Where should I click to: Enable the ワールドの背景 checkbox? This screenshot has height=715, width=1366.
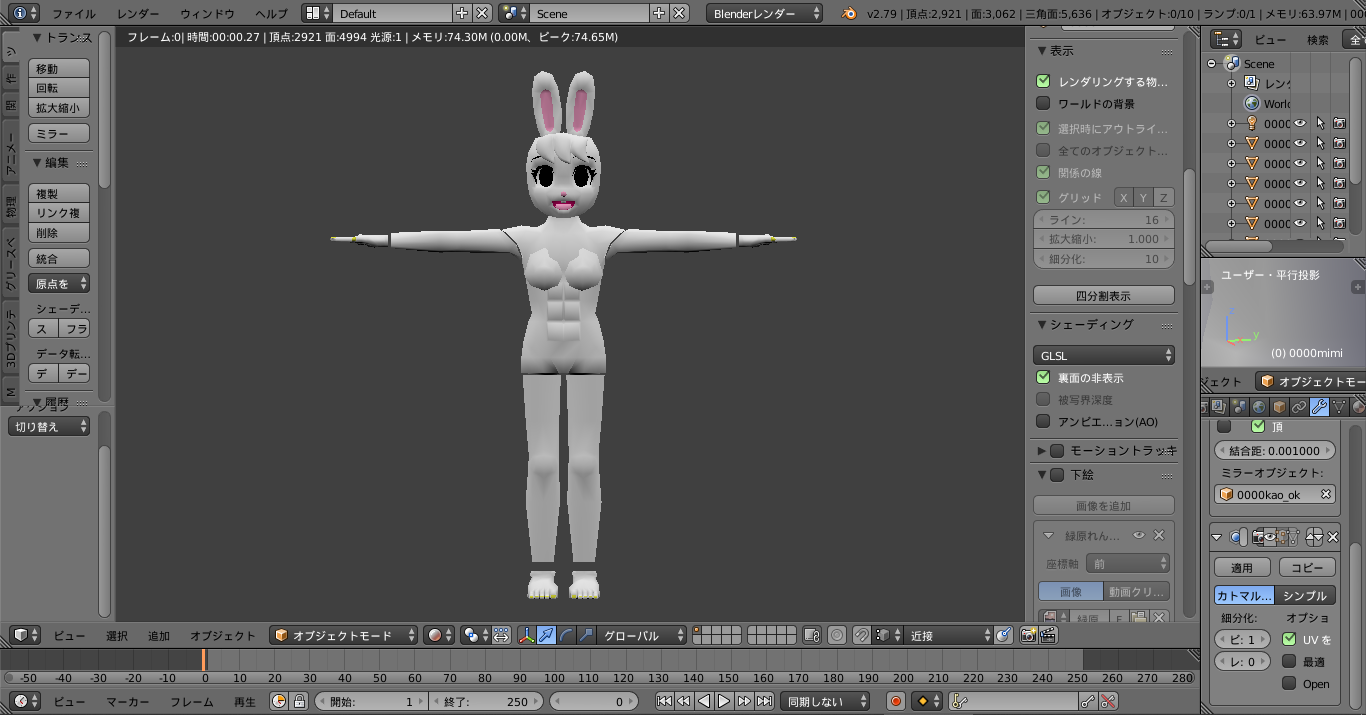pos(1043,103)
